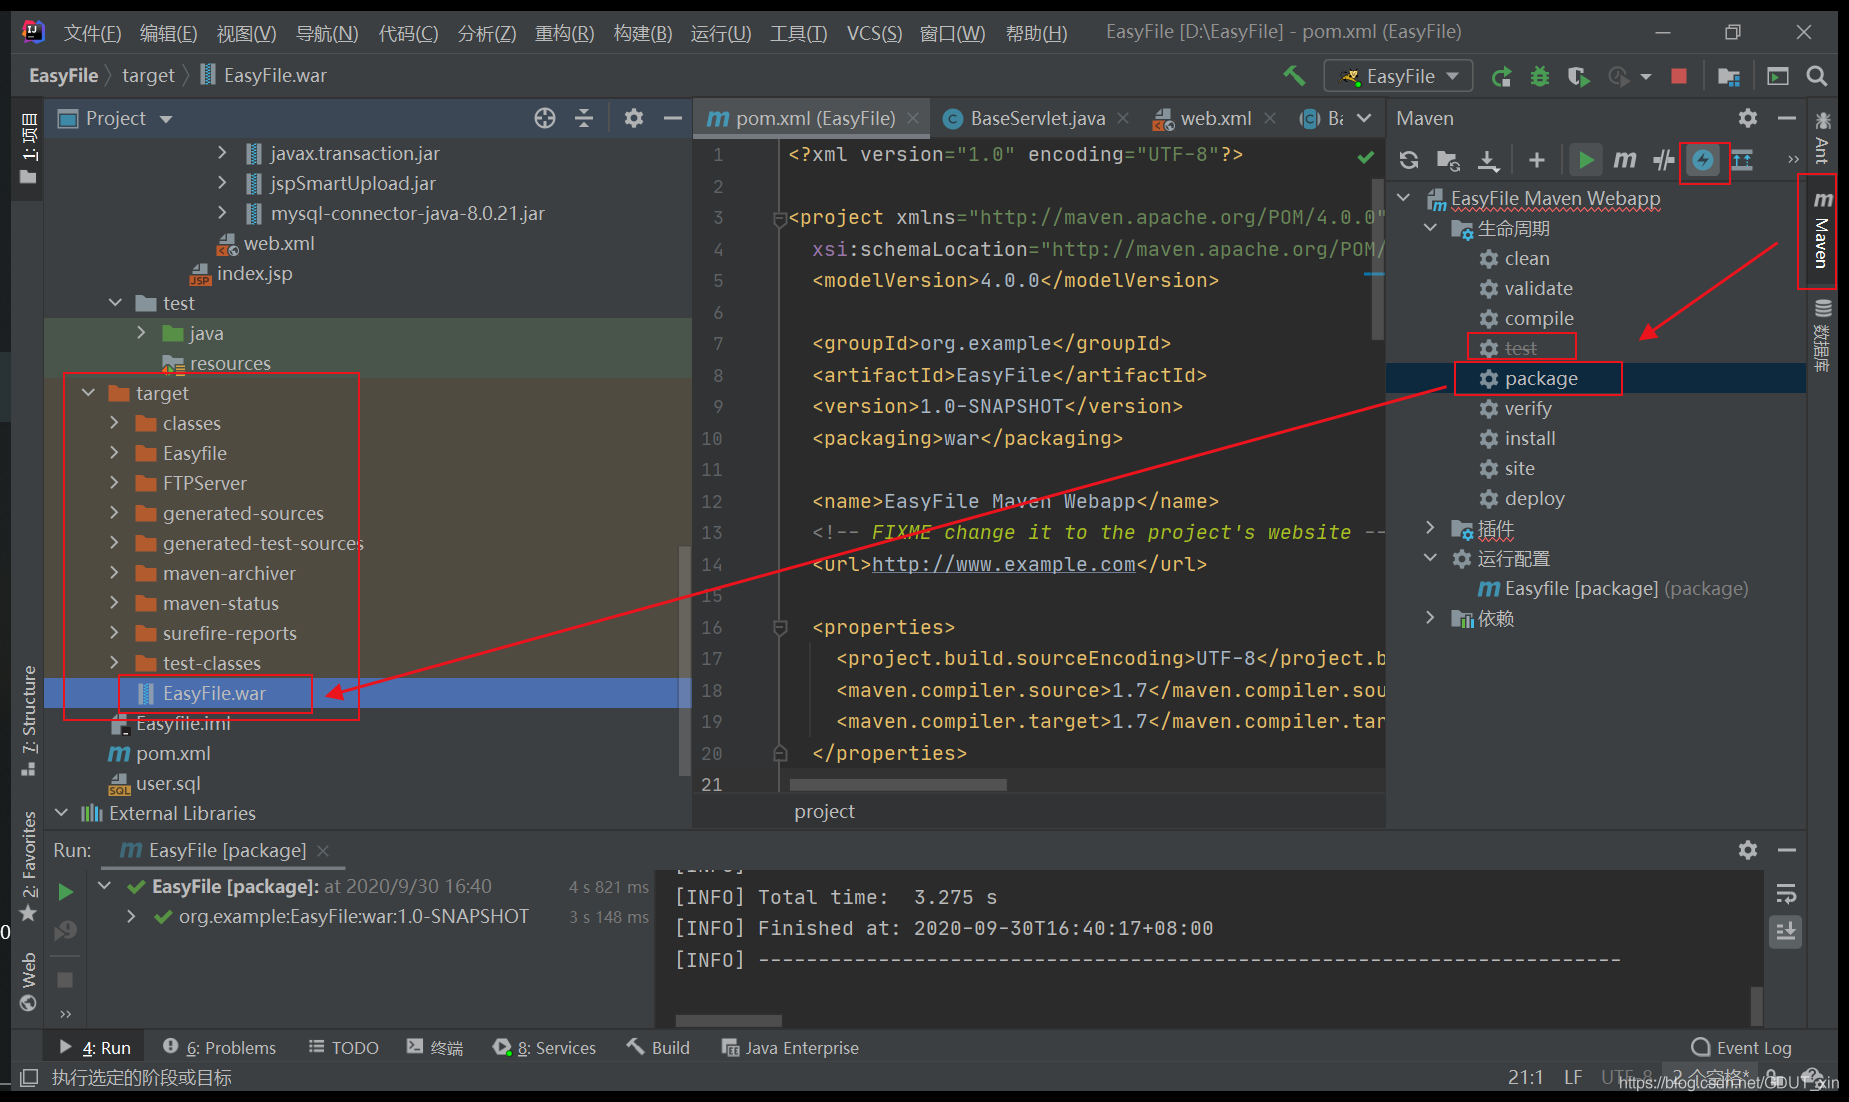This screenshot has height=1102, width=1849.
Task: Open the www.example.com link in pom.xml
Action: tap(1003, 564)
